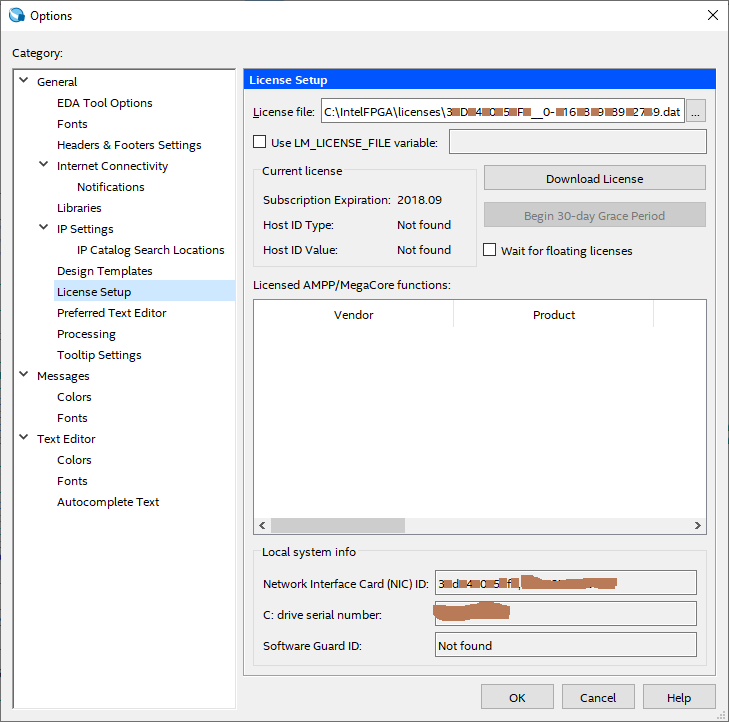The height and width of the screenshot is (722, 729).
Task: Click Begin 30-day Grace Period button
Action: 595,215
